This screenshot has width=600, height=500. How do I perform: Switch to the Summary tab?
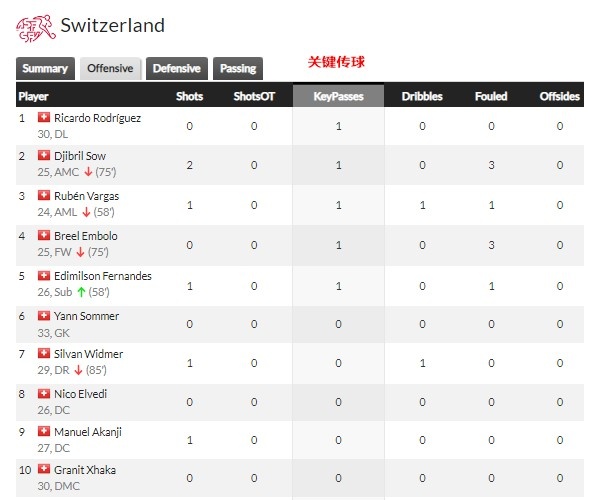(45, 68)
